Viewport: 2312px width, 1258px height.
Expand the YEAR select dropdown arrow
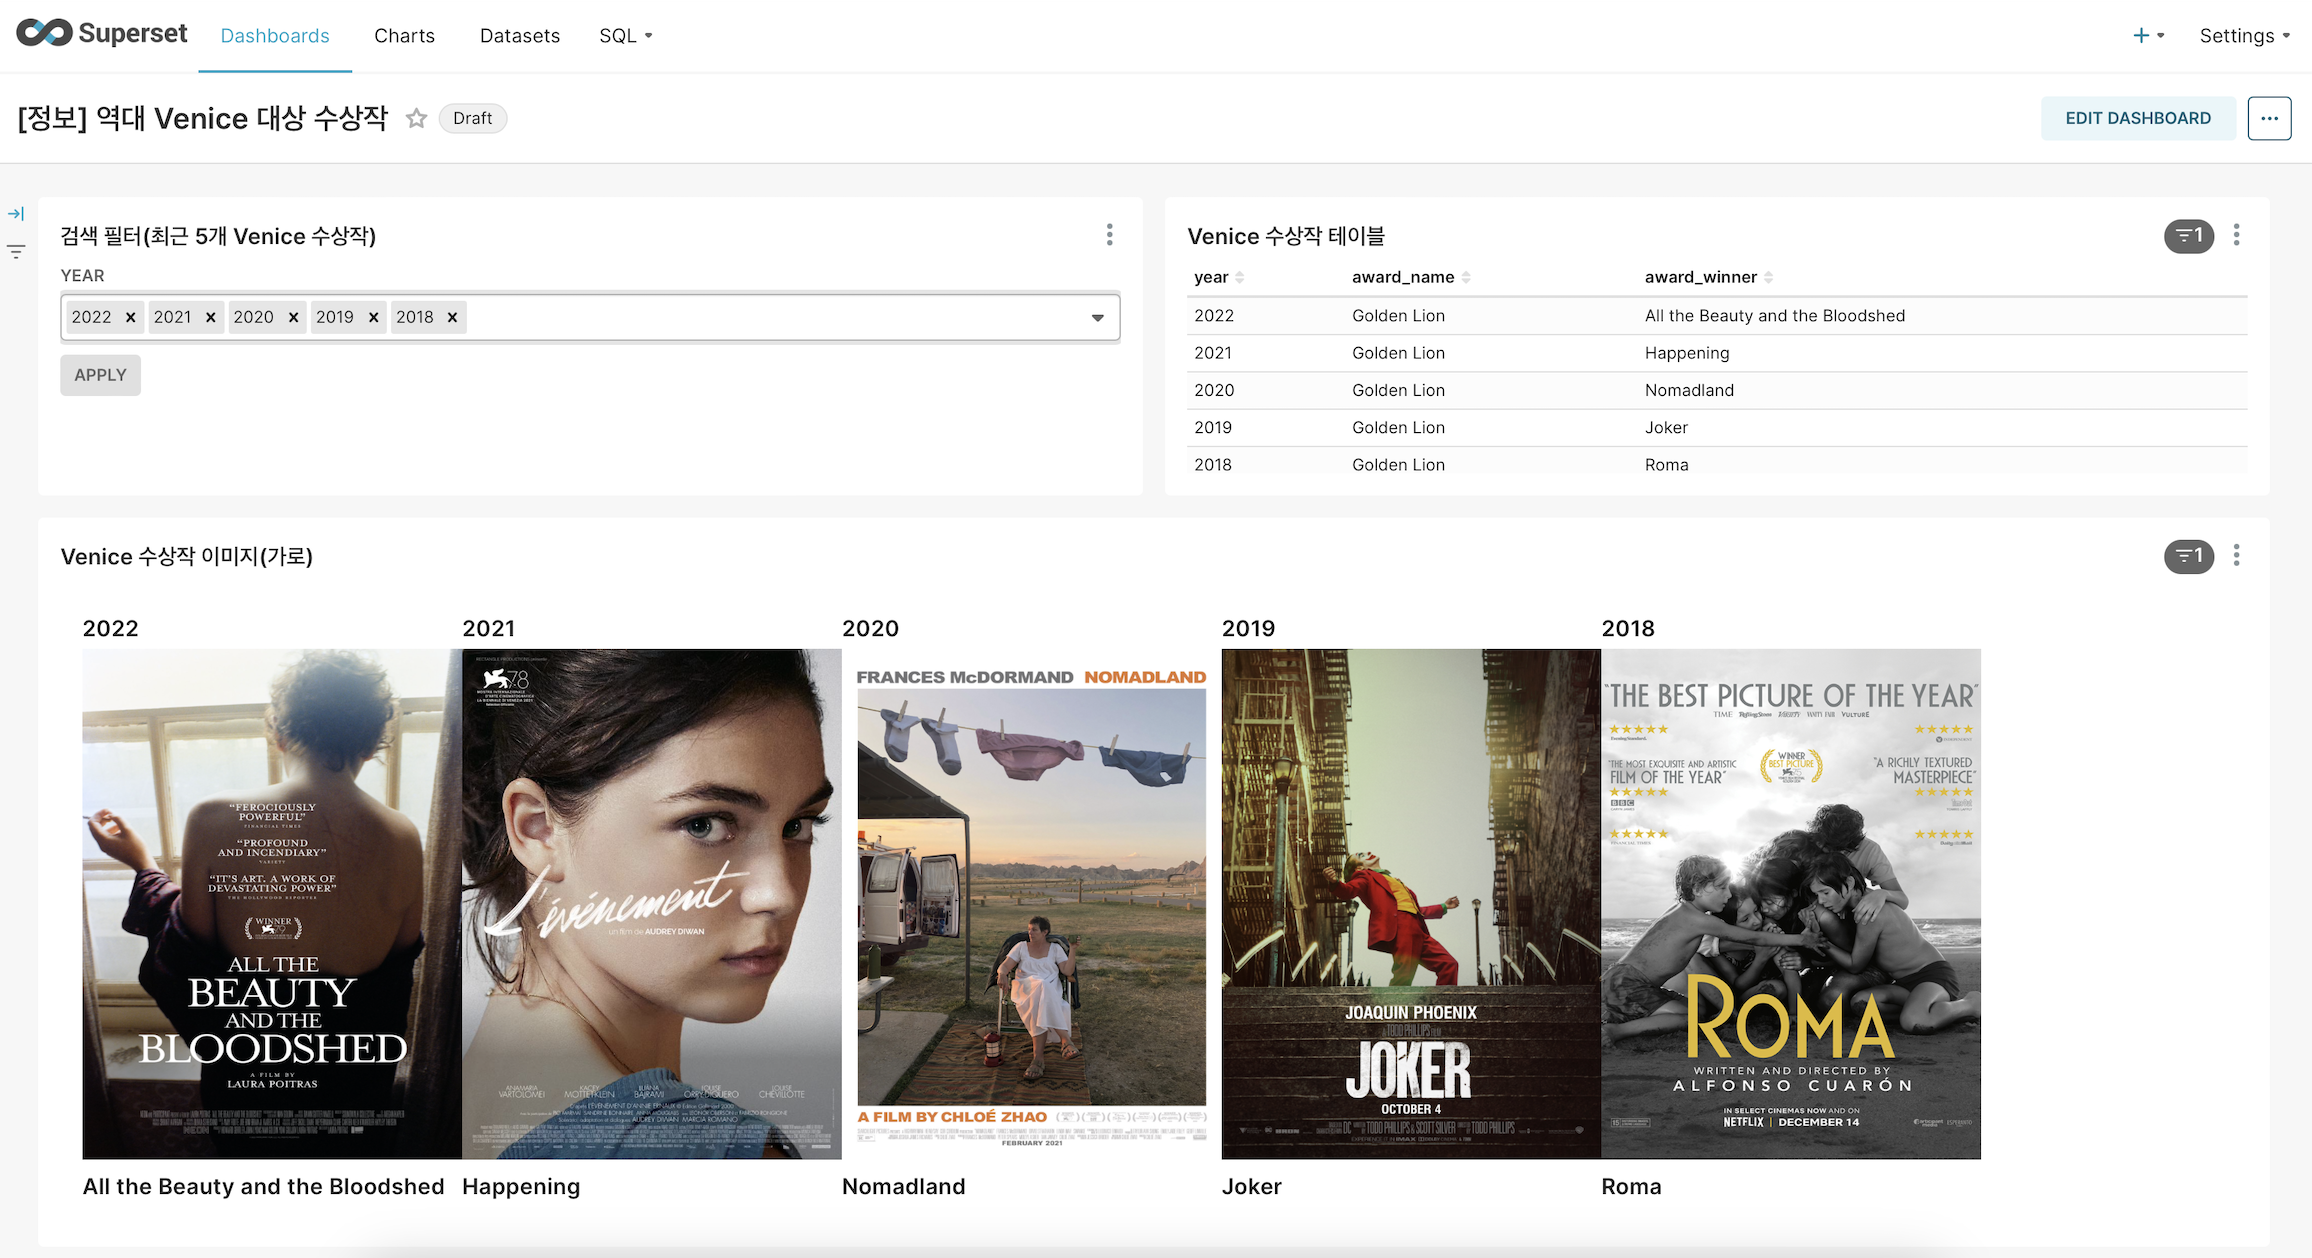point(1097,318)
